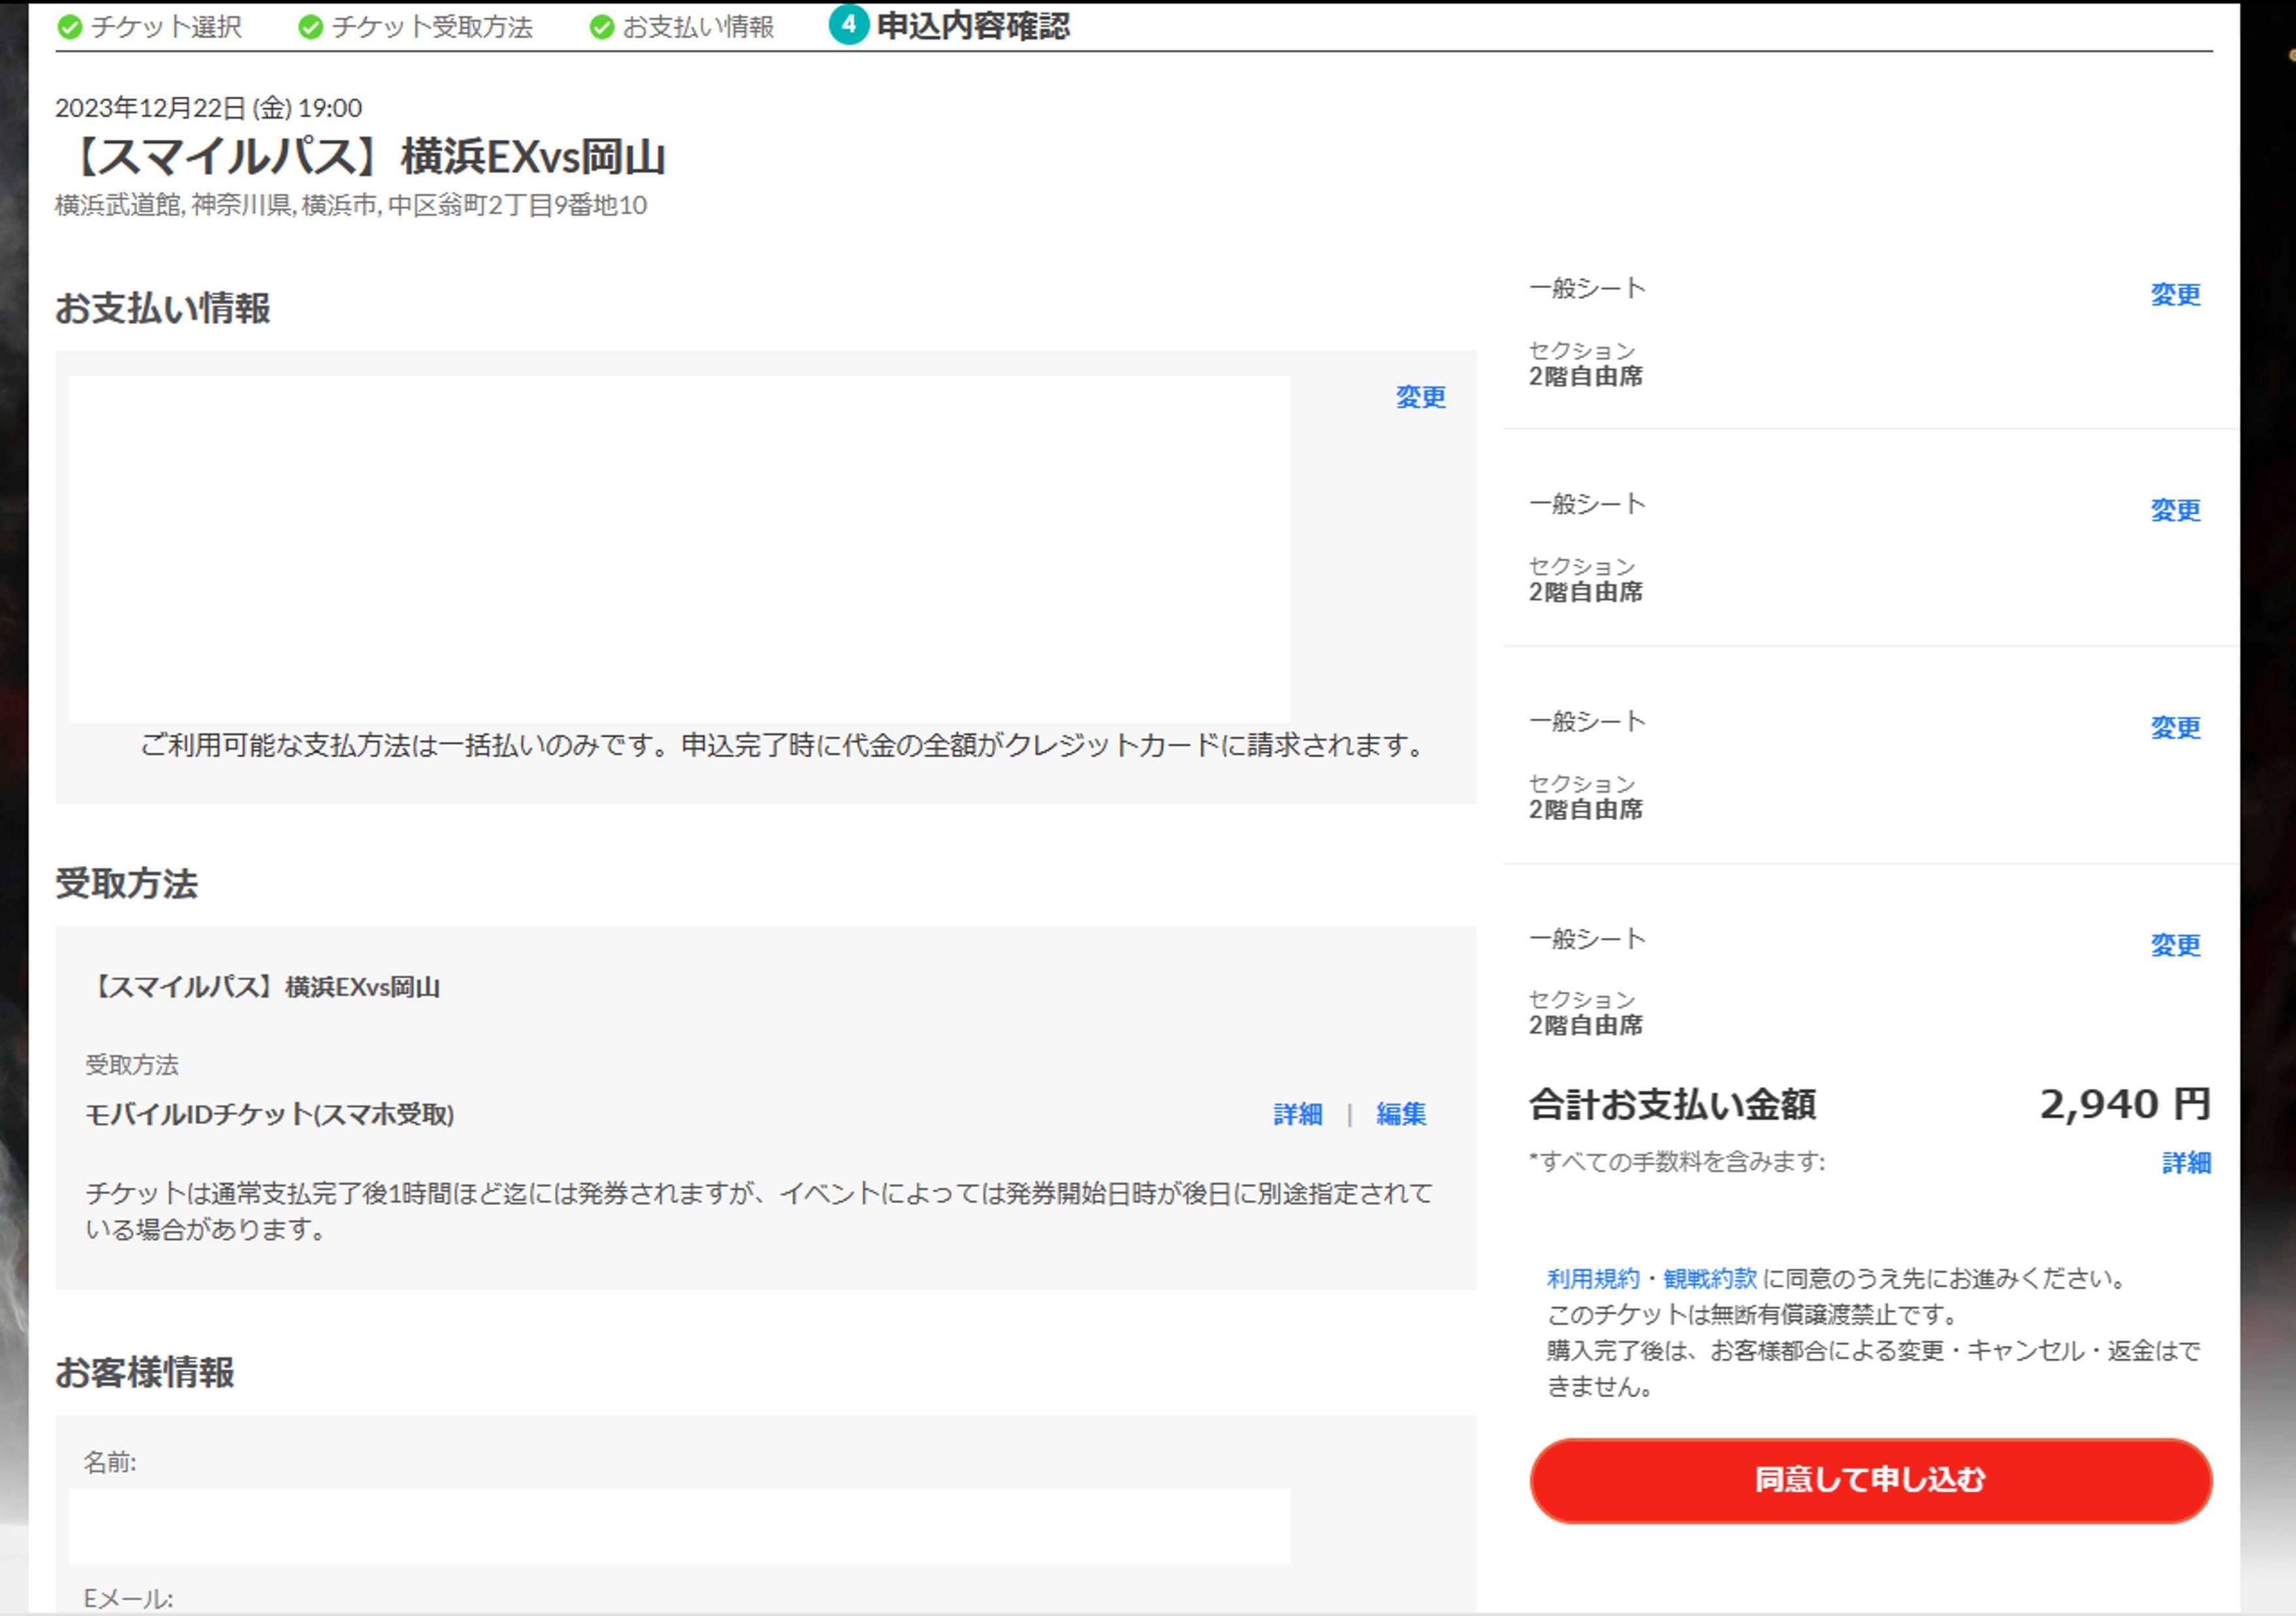Open the 観戦約款 link
The height and width of the screenshot is (1616, 2296).
pyautogui.click(x=1710, y=1278)
